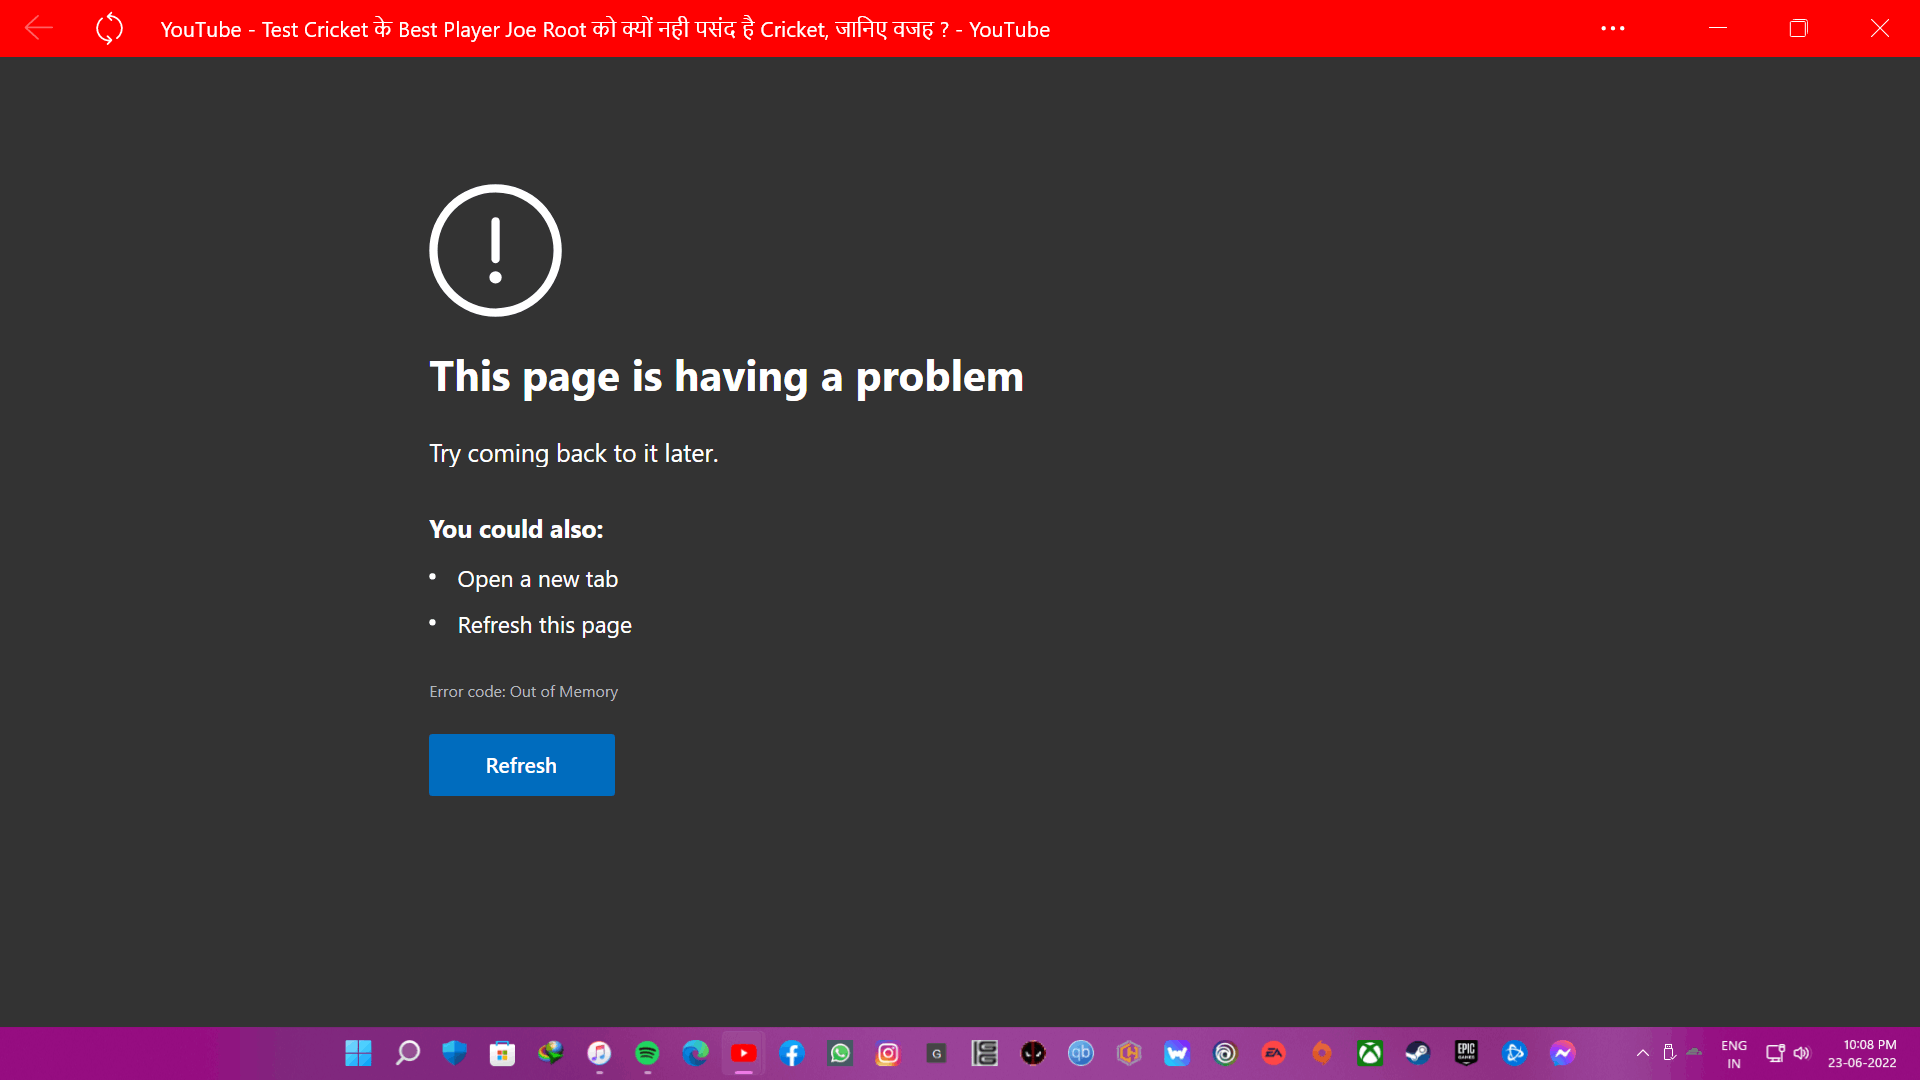Viewport: 1920px width, 1080px height.
Task: Open Epic Games Launcher icon
Action: coord(1466,1053)
